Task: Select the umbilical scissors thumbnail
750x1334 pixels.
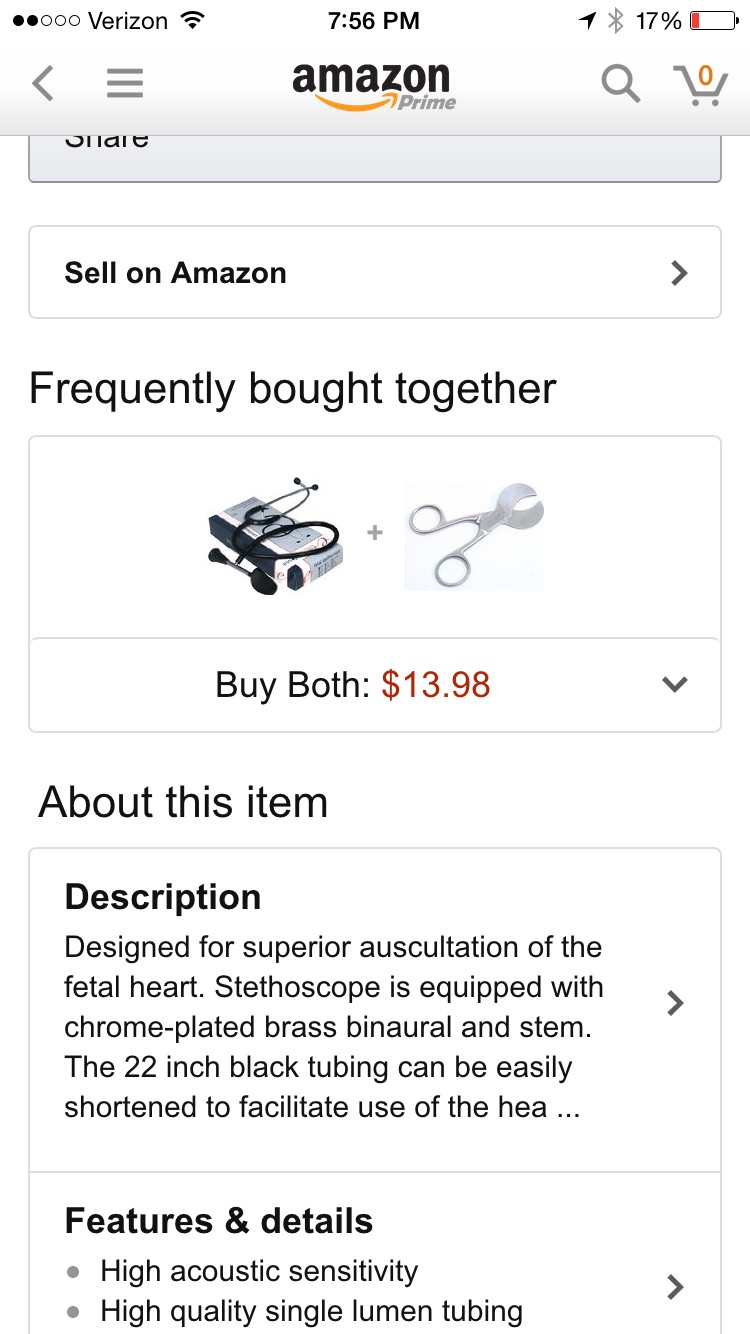Action: tap(474, 535)
